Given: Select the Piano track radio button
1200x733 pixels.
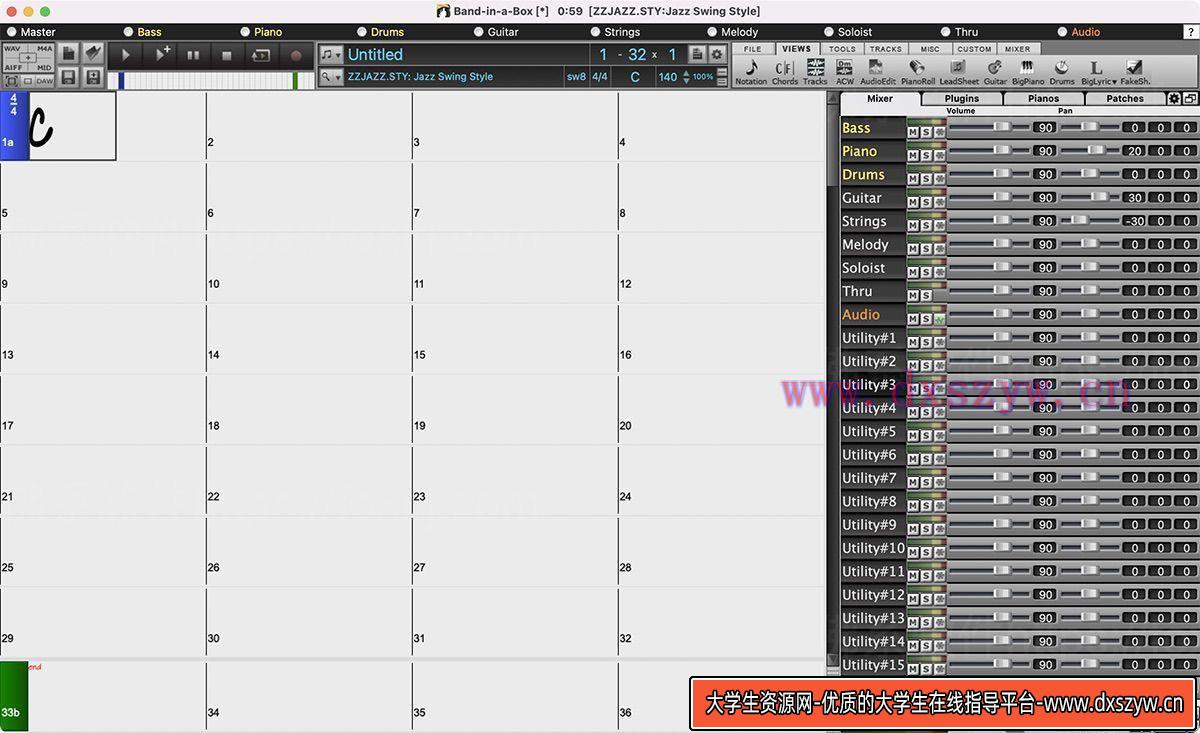Looking at the screenshot, I should (x=245, y=32).
